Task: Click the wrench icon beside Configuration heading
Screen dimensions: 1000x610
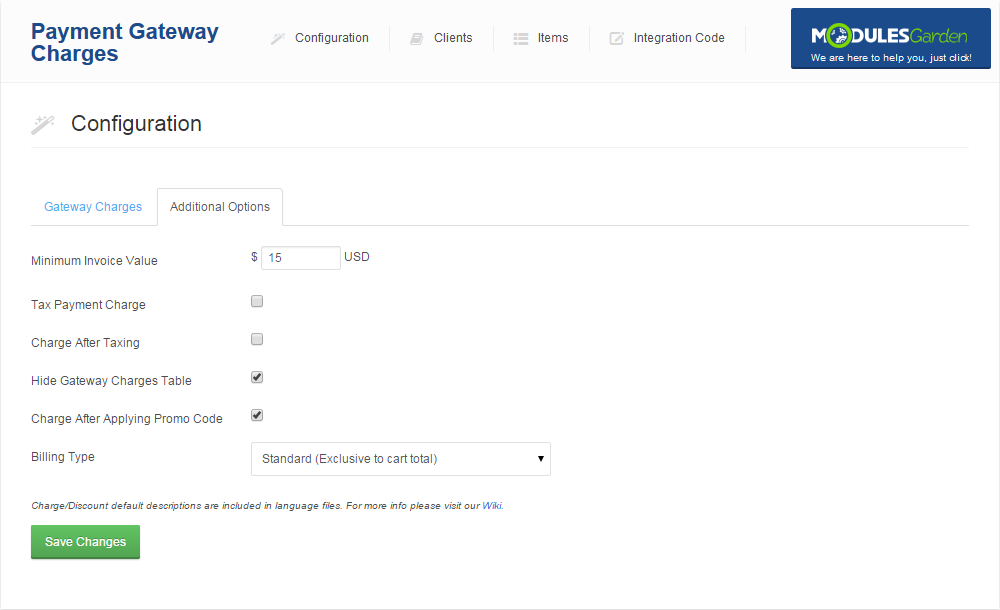Action: click(x=42, y=123)
